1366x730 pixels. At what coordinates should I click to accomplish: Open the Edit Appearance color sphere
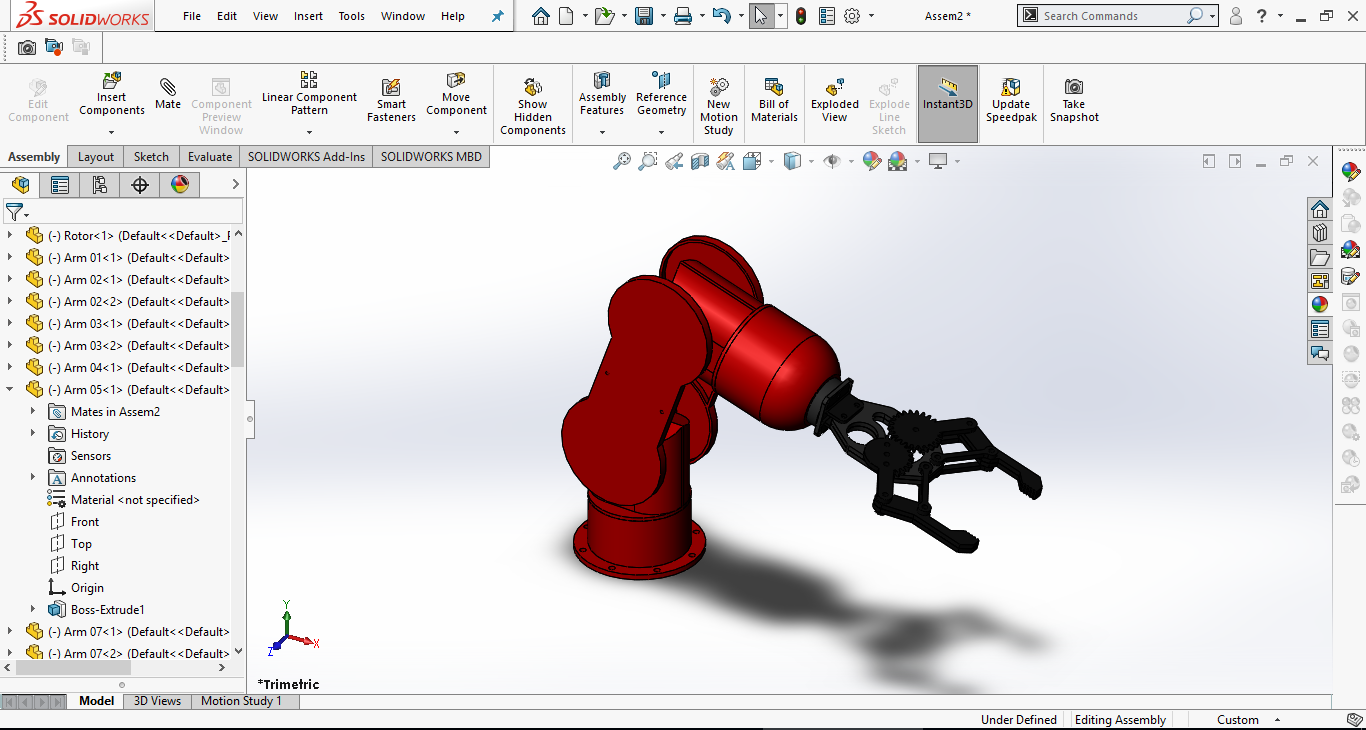tap(871, 161)
